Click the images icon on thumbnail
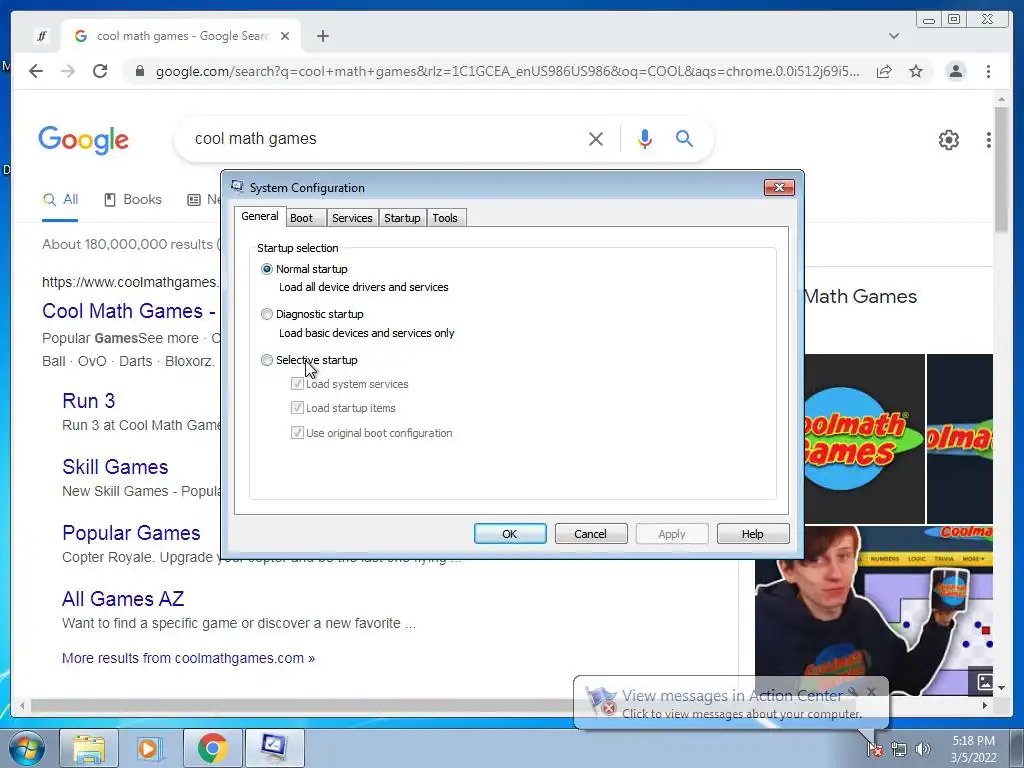Image resolution: width=1024 pixels, height=768 pixels. point(984,682)
